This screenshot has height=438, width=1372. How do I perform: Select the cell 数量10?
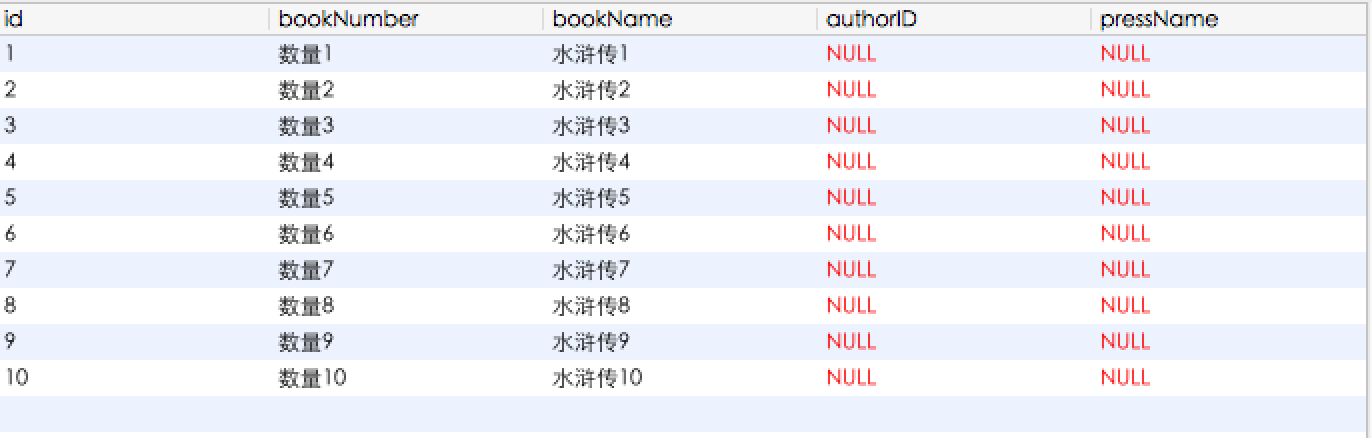point(407,378)
